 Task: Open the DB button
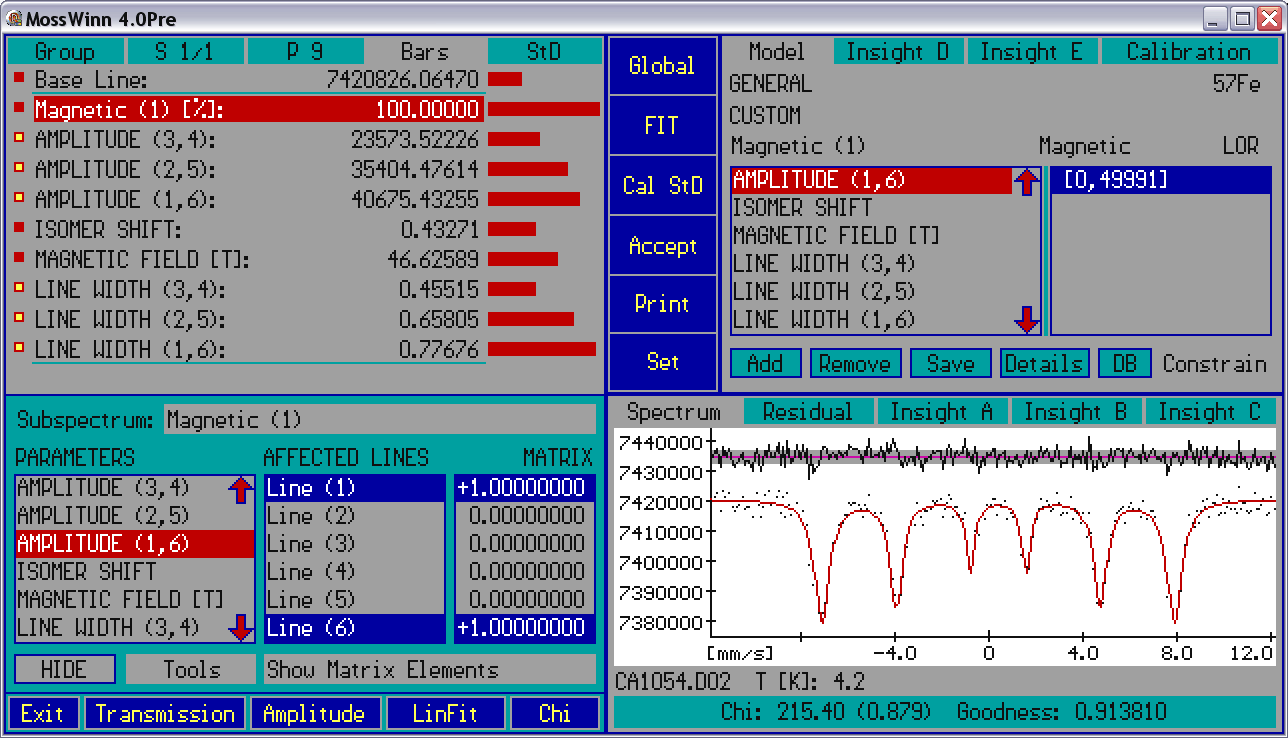(1125, 363)
